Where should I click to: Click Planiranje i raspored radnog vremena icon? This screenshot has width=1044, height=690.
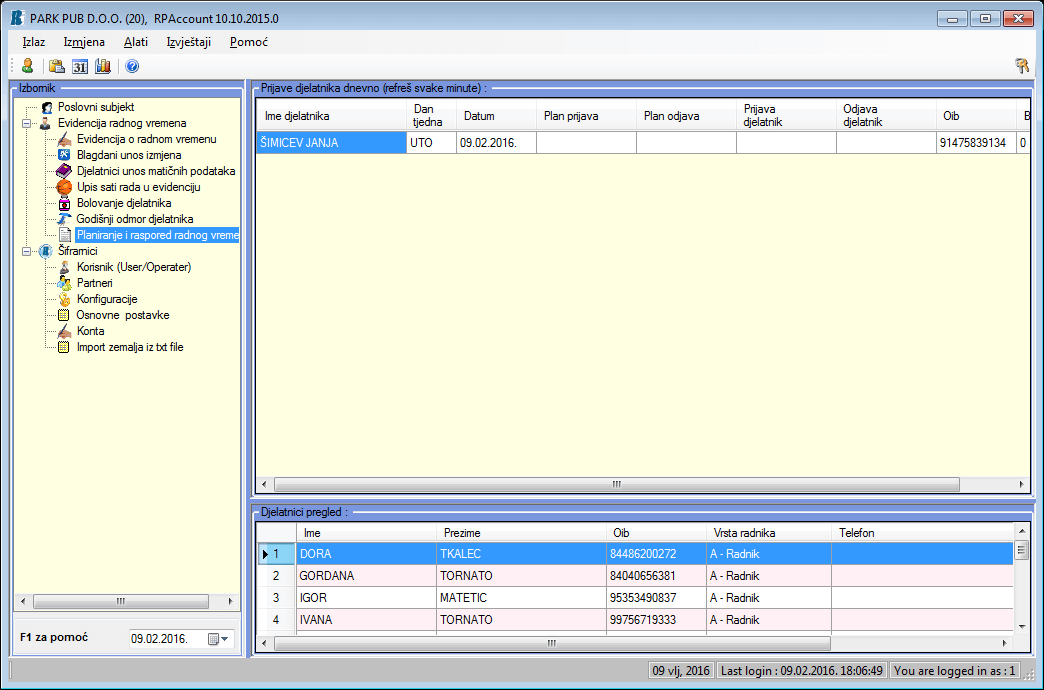click(x=65, y=235)
